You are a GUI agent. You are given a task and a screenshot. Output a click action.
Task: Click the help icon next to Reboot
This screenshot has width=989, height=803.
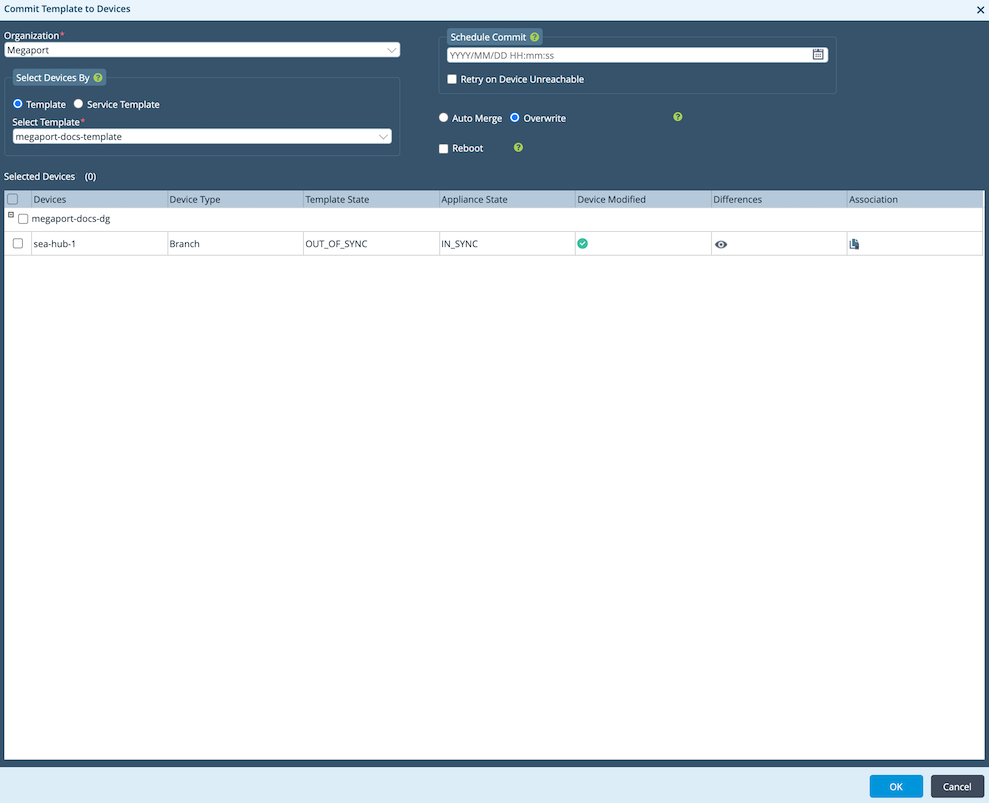[518, 148]
